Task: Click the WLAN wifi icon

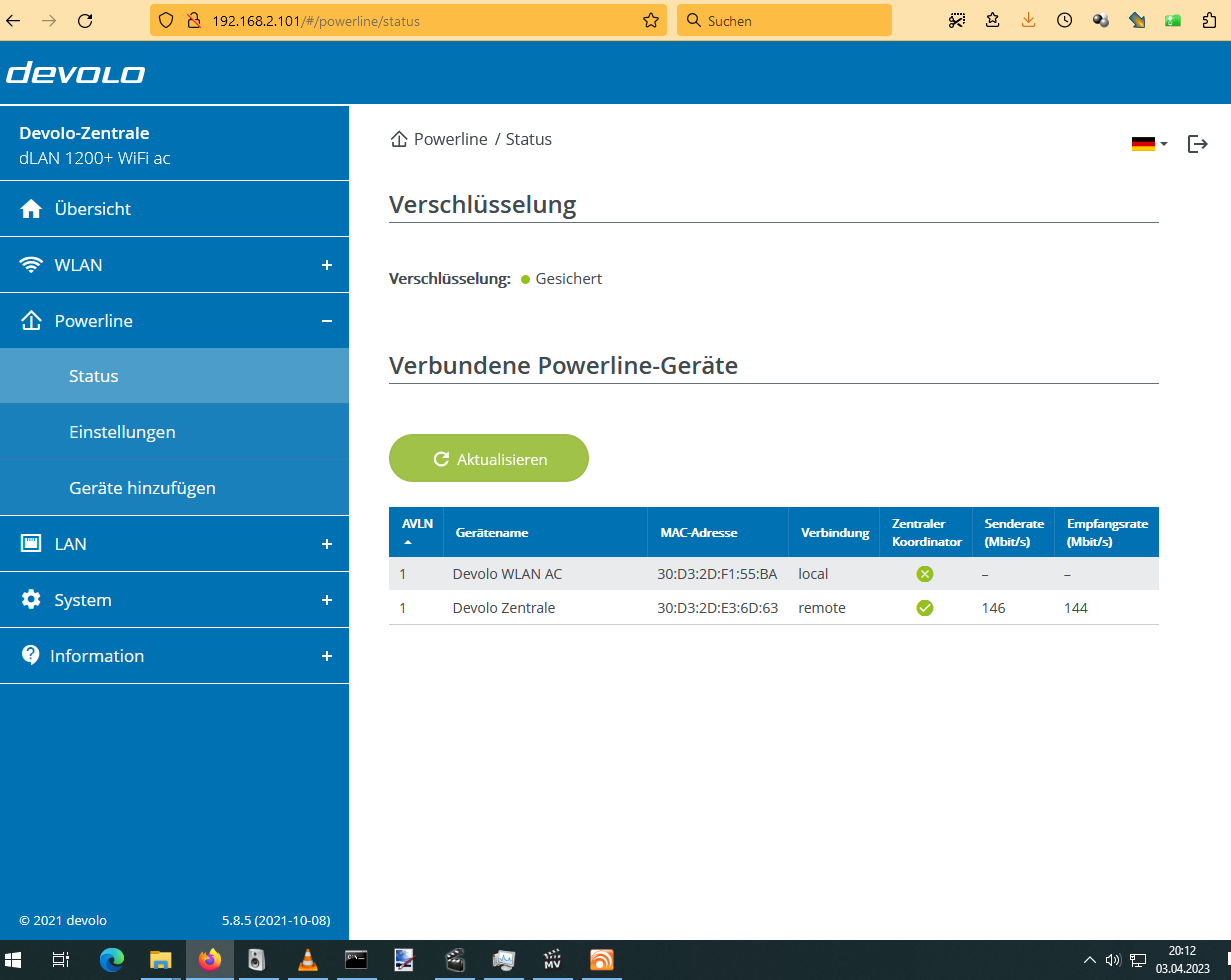Action: [31, 265]
